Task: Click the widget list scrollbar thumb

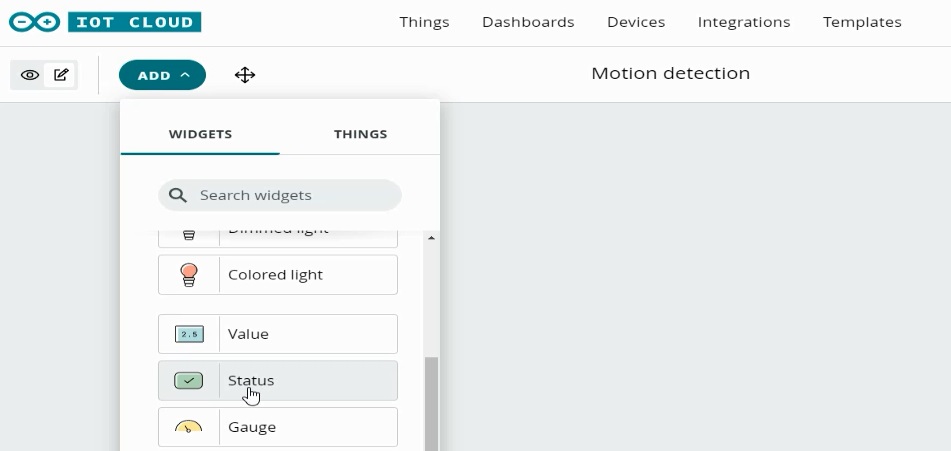Action: (x=431, y=404)
